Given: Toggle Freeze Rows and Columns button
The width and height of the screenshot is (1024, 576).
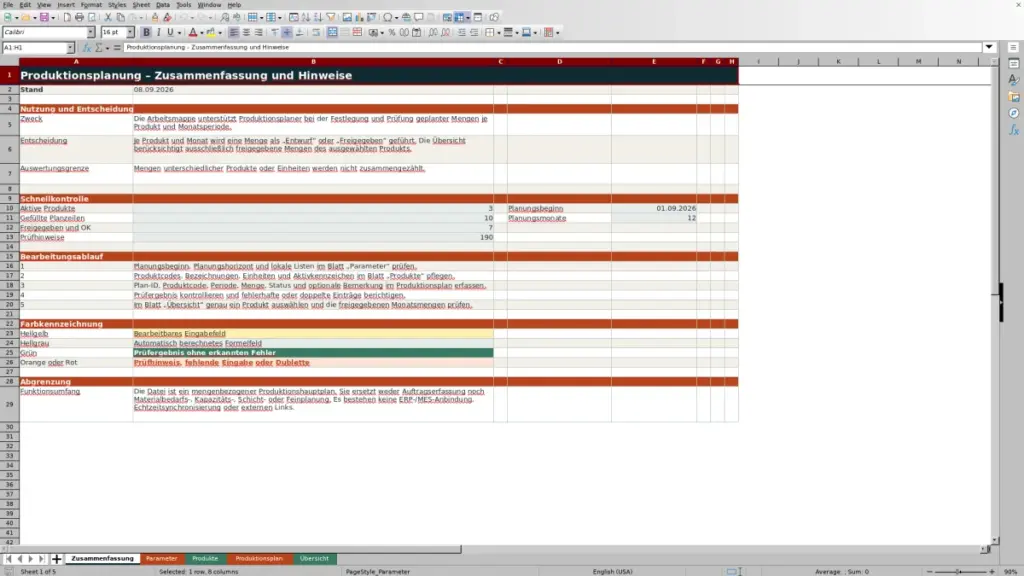Looking at the screenshot, I should 460,17.
